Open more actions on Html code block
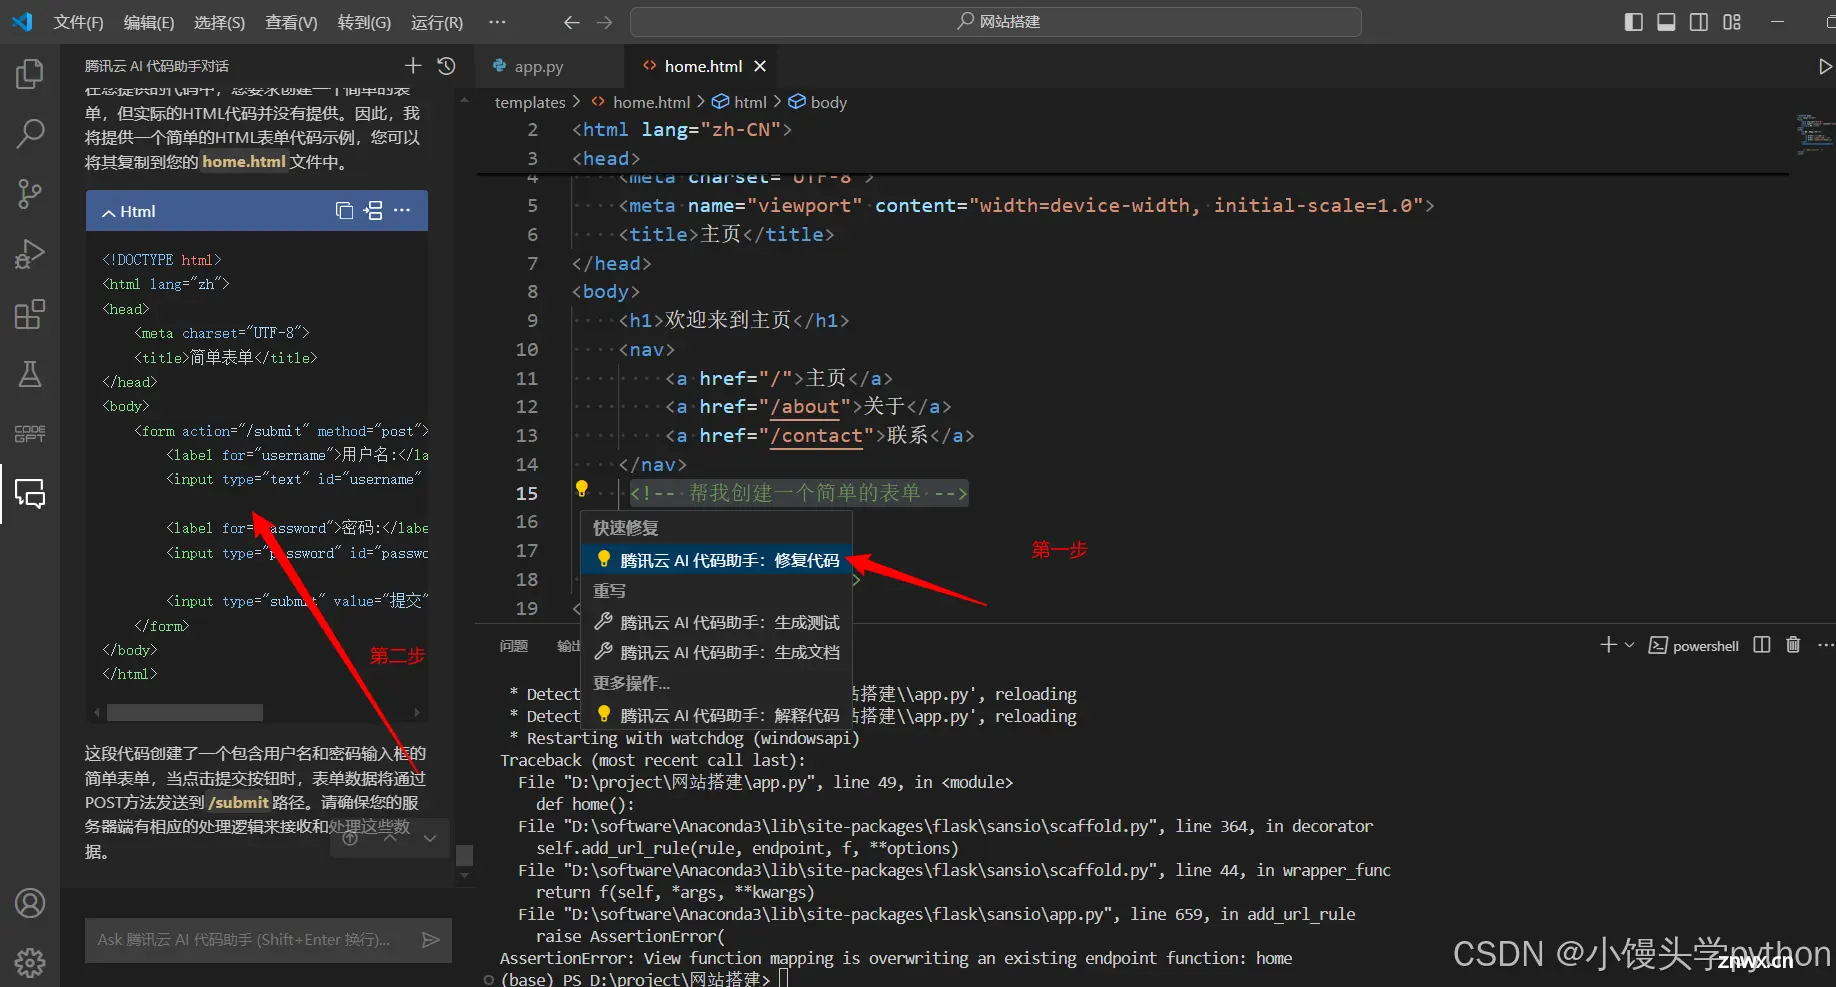1836x987 pixels. click(x=402, y=211)
